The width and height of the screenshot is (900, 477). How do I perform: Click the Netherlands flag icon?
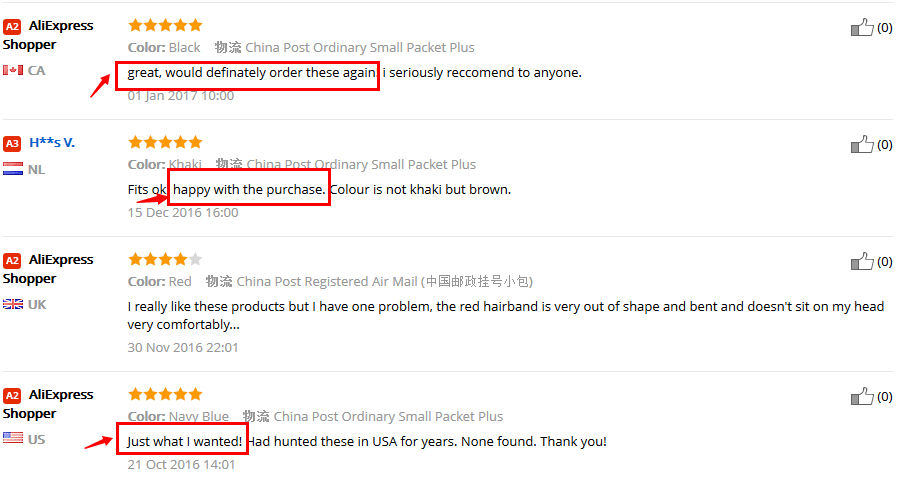[x=13, y=169]
